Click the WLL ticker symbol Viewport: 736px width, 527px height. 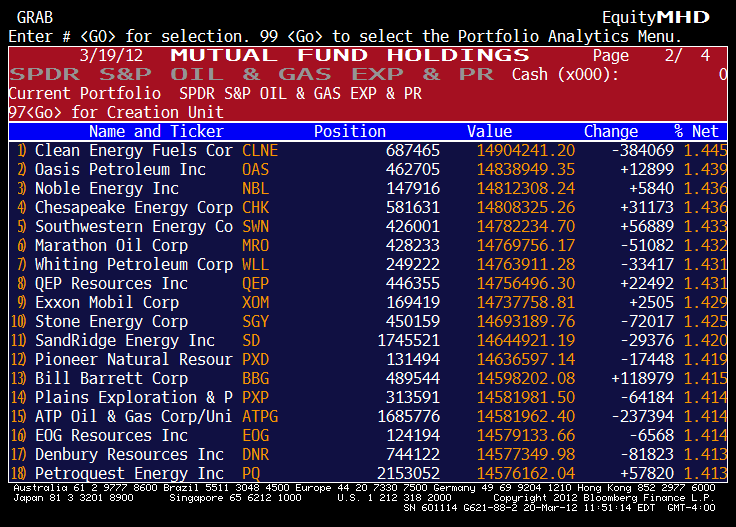255,264
